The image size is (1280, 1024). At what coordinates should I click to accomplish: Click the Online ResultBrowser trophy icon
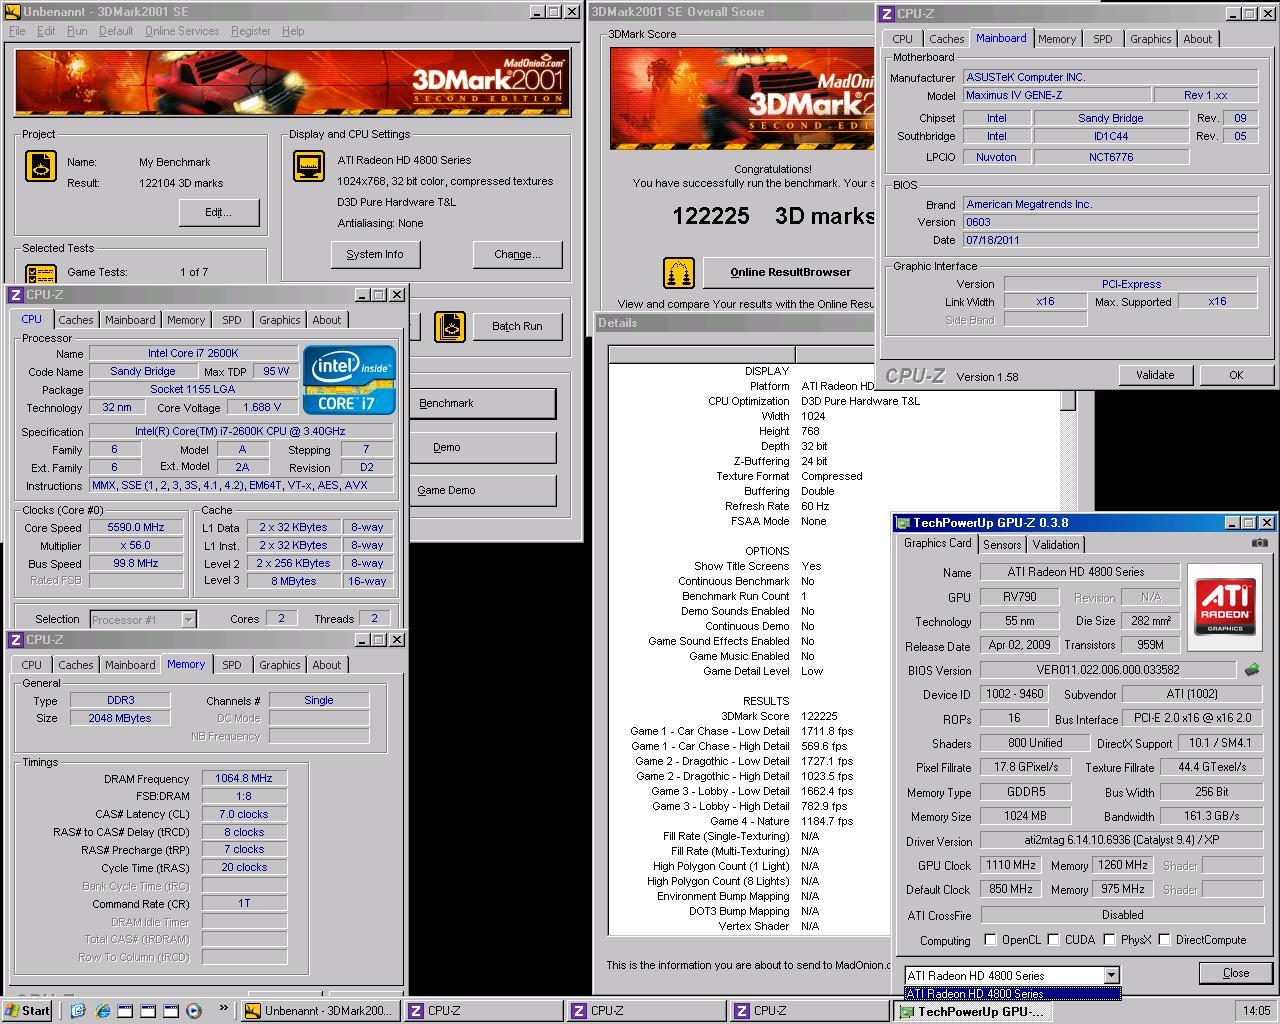(x=679, y=272)
